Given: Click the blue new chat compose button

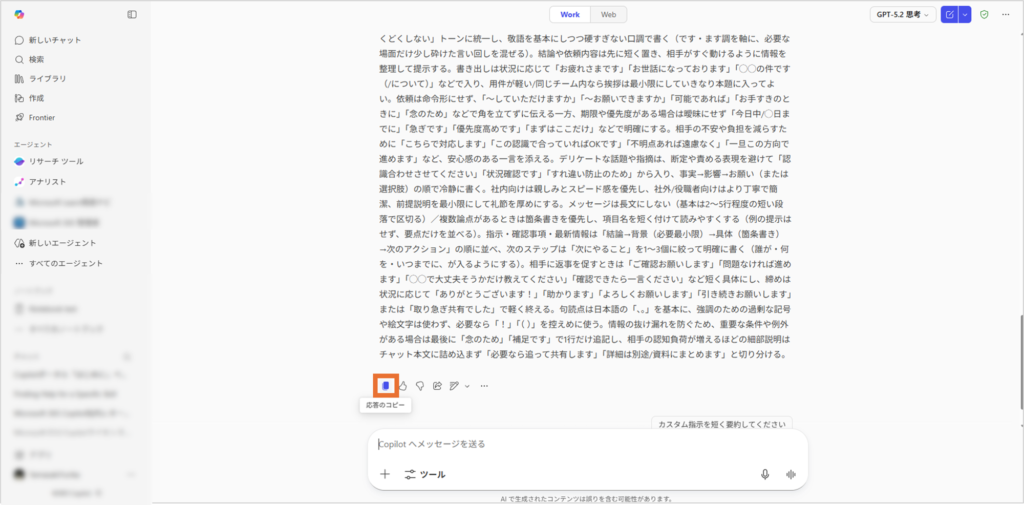Looking at the screenshot, I should click(949, 15).
